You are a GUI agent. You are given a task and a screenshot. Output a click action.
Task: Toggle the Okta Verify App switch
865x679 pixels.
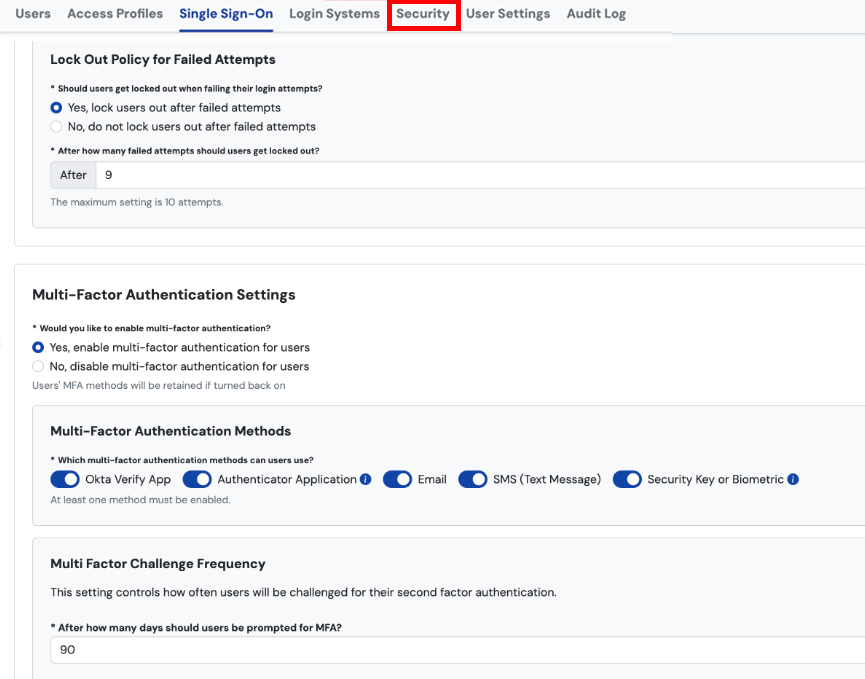65,480
